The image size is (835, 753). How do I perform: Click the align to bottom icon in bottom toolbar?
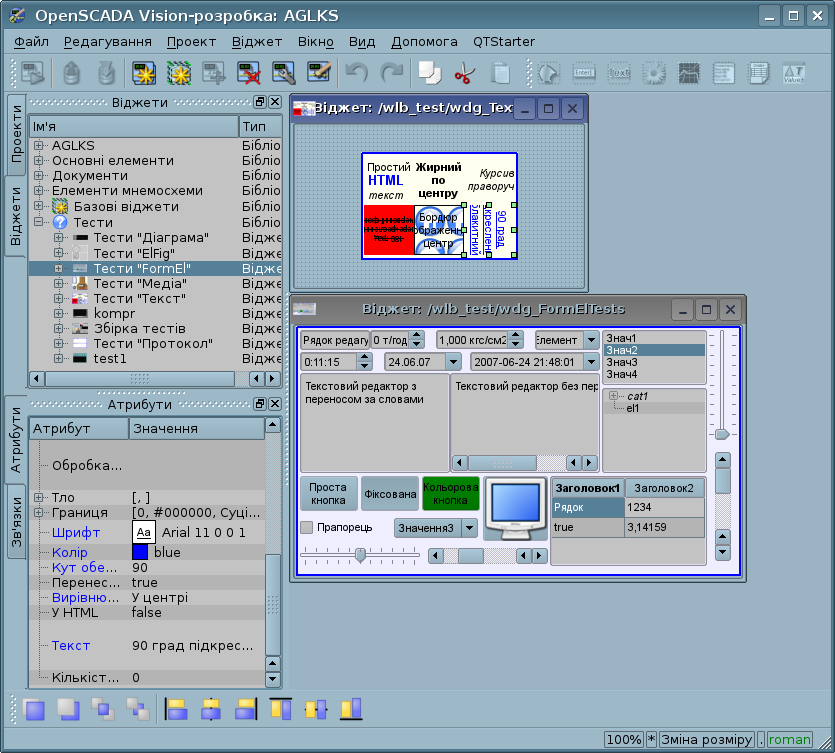click(x=349, y=710)
